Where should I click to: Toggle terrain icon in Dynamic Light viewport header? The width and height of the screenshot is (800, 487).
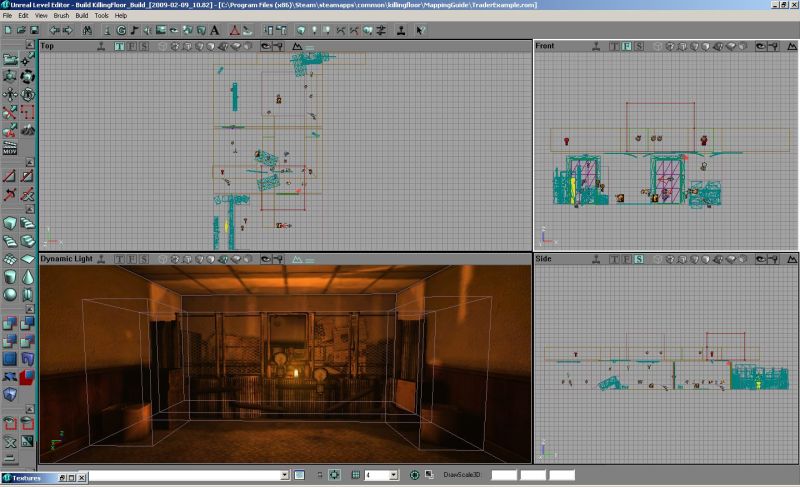[297, 260]
